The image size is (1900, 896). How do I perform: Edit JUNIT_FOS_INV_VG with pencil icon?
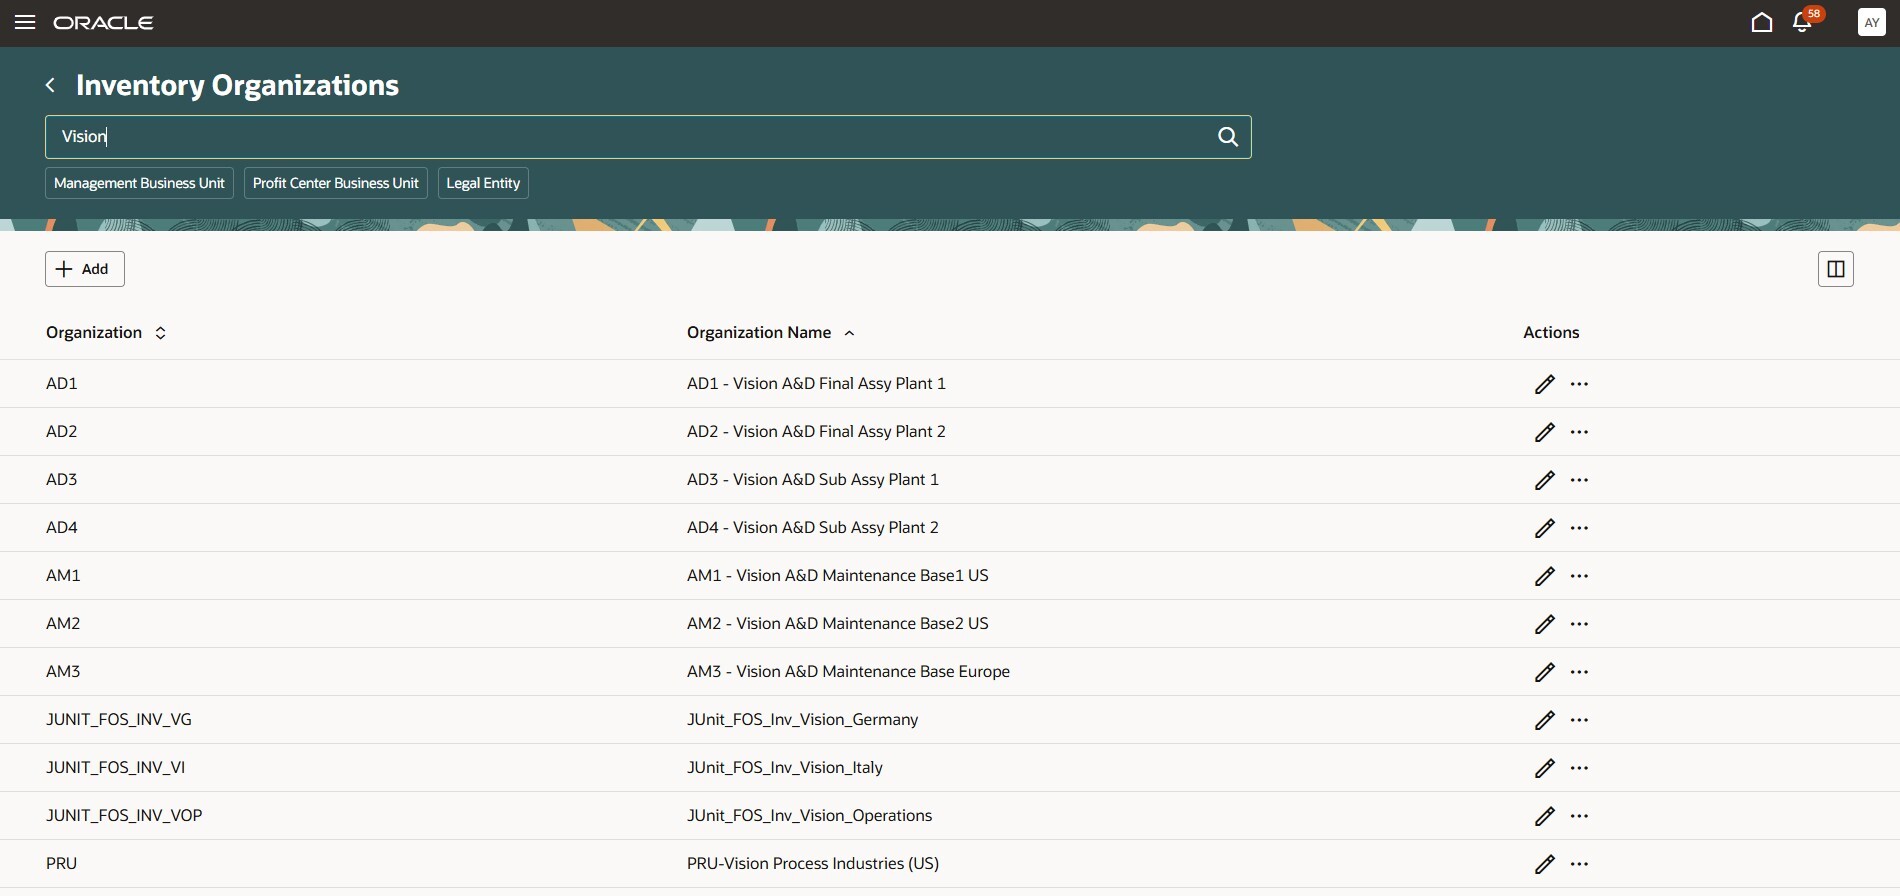click(x=1545, y=720)
